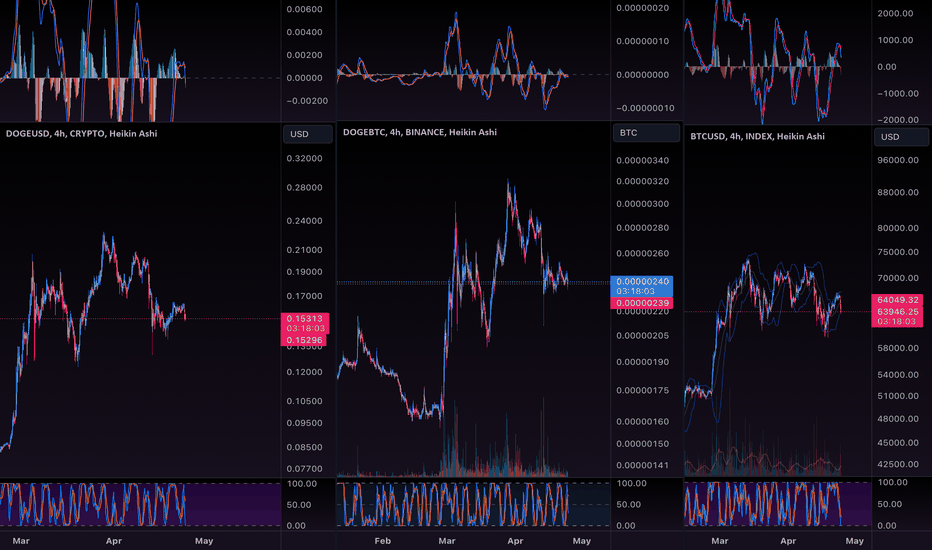Click the Feb label on the time axis
The image size is (932, 550).
coord(383,540)
